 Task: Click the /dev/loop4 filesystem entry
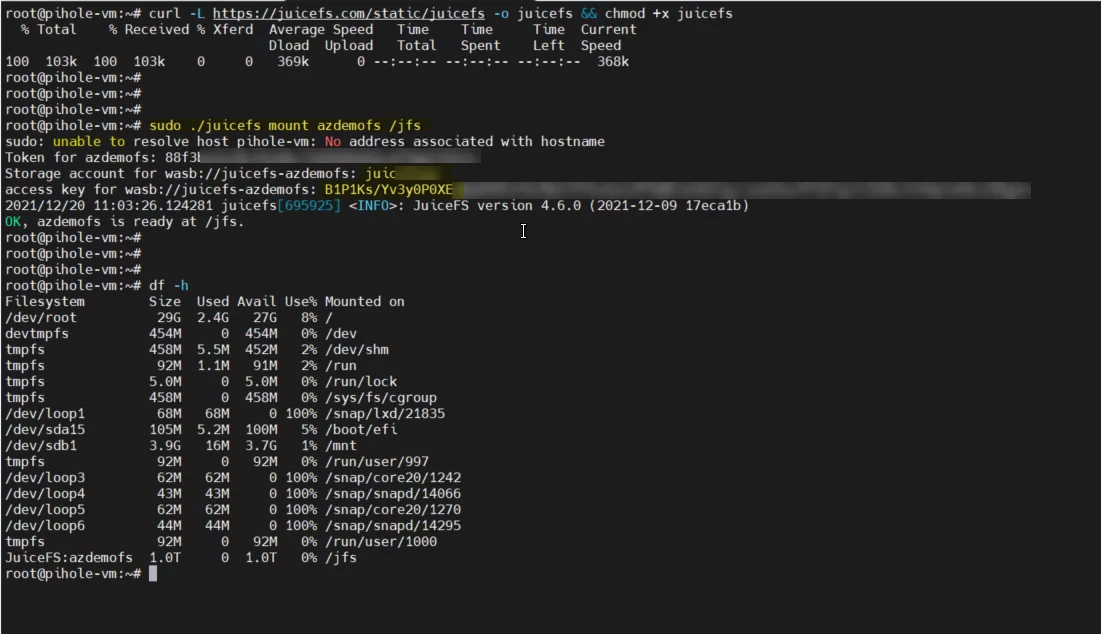[x=45, y=494]
